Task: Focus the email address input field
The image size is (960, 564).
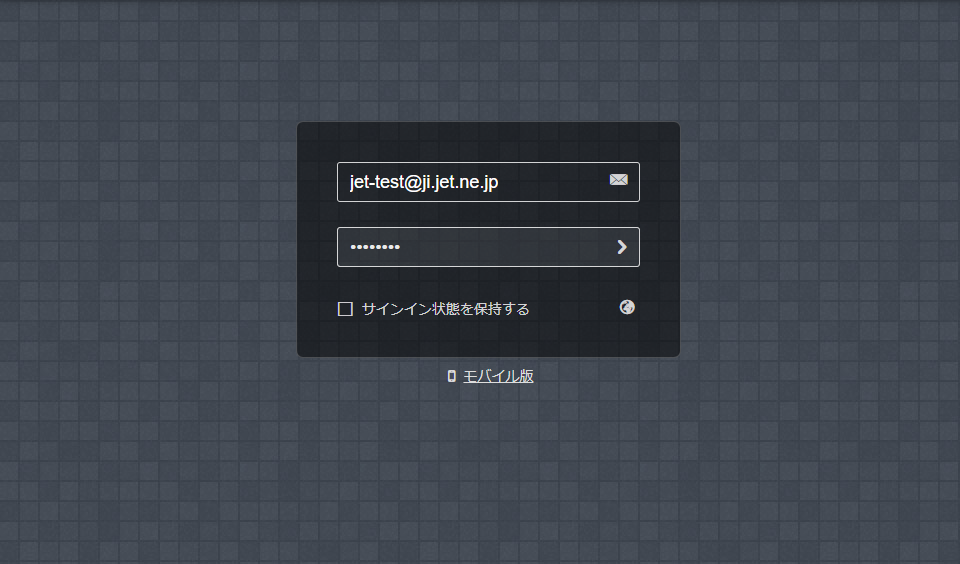Action: 488,182
